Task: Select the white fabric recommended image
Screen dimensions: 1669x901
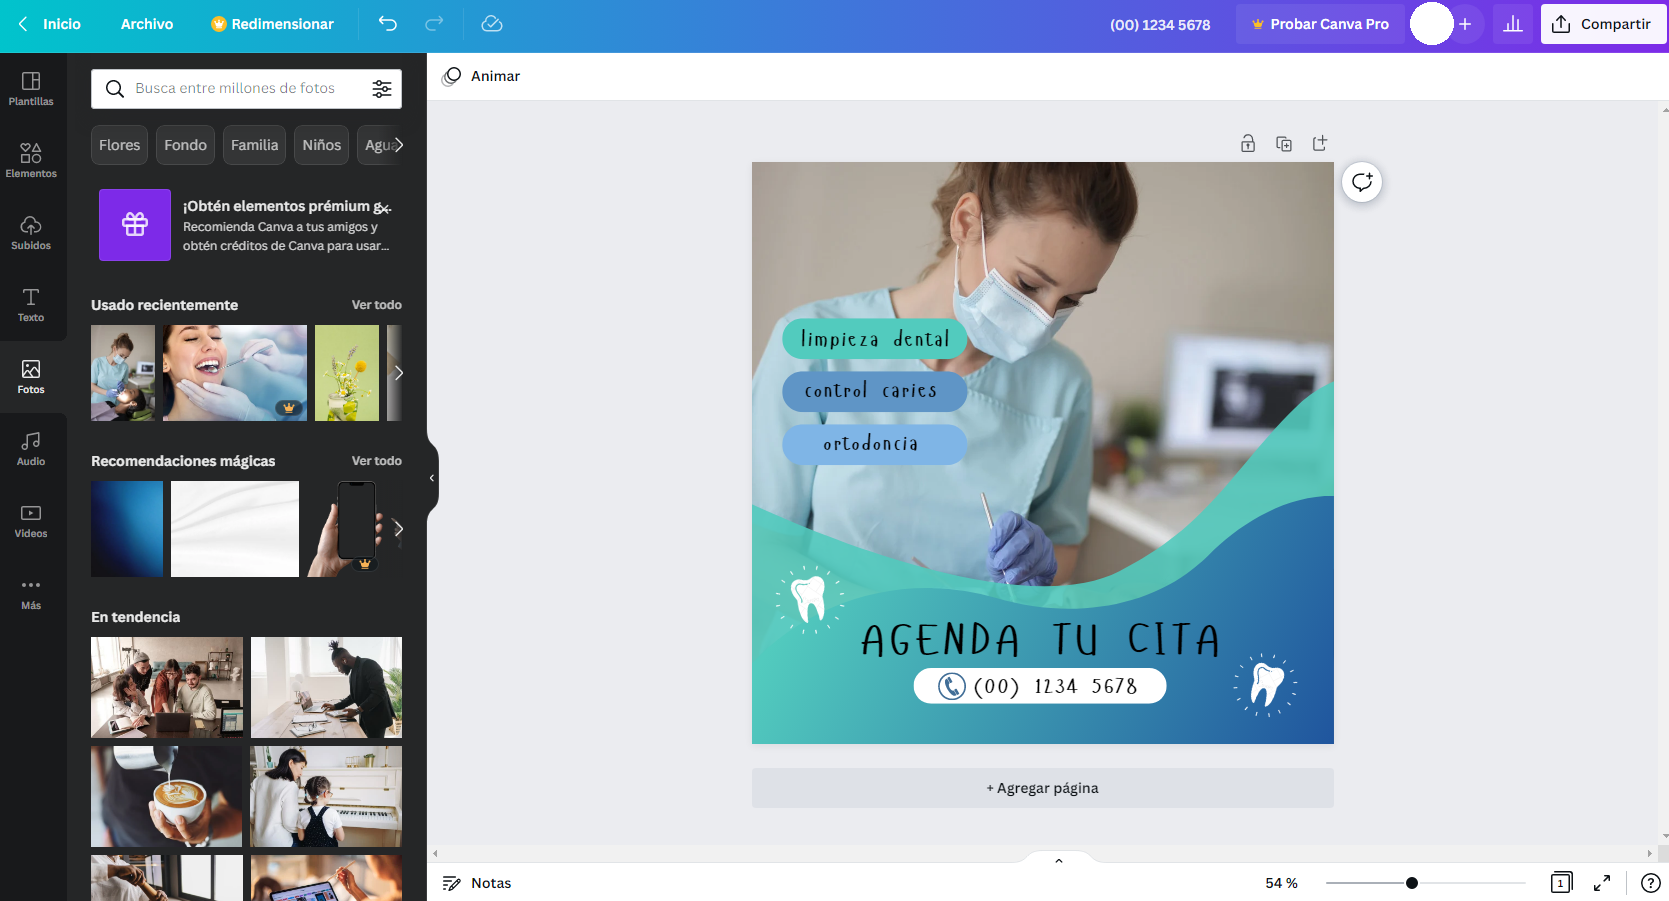Action: (x=235, y=529)
